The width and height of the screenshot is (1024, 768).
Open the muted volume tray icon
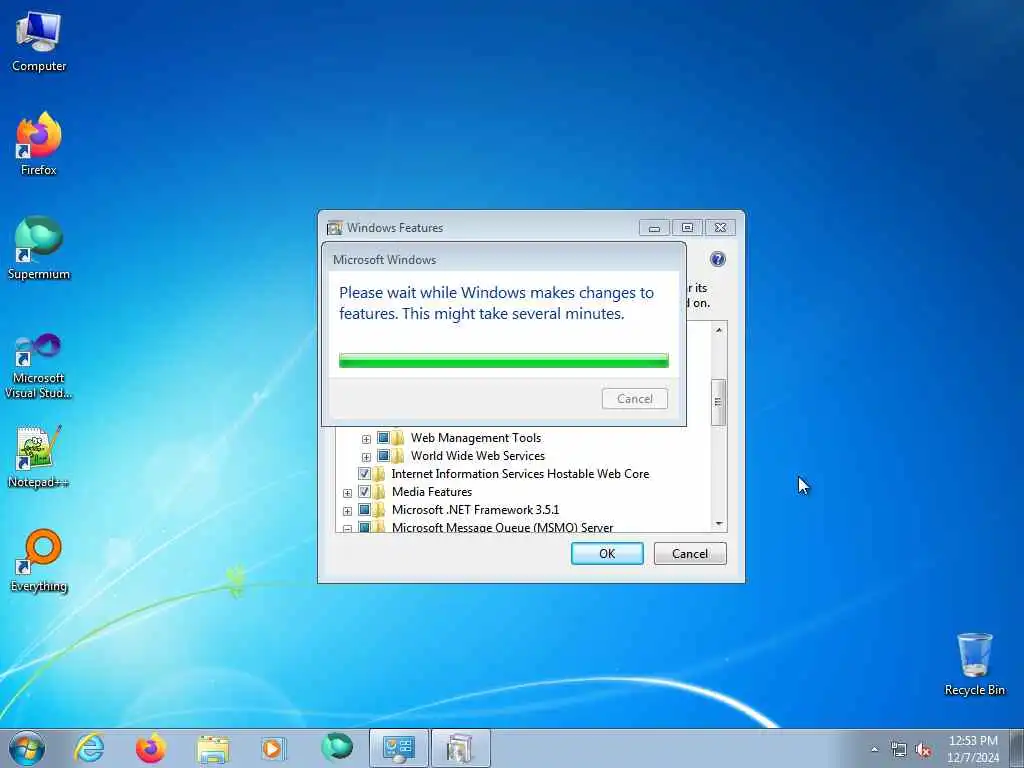[923, 750]
